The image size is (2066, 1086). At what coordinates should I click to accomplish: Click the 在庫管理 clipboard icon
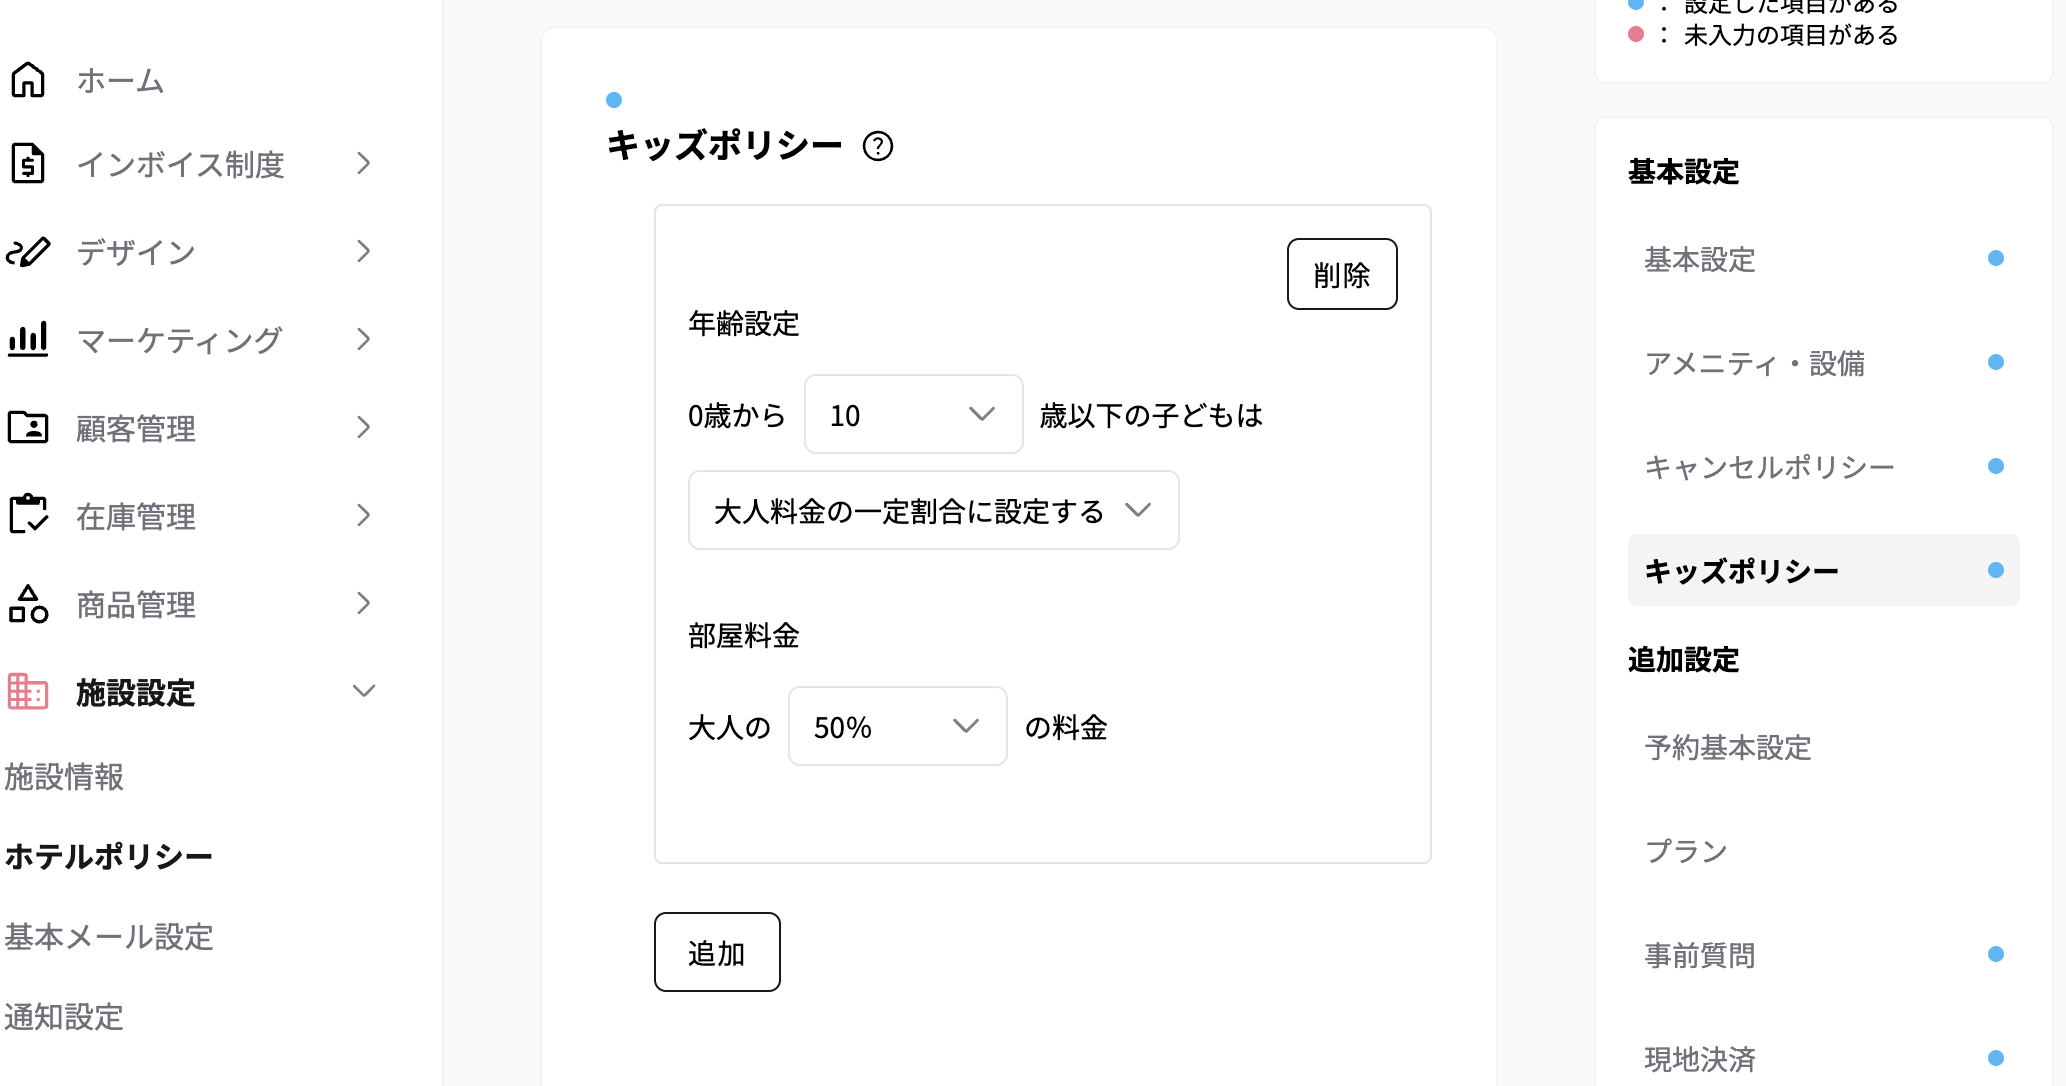(x=29, y=515)
